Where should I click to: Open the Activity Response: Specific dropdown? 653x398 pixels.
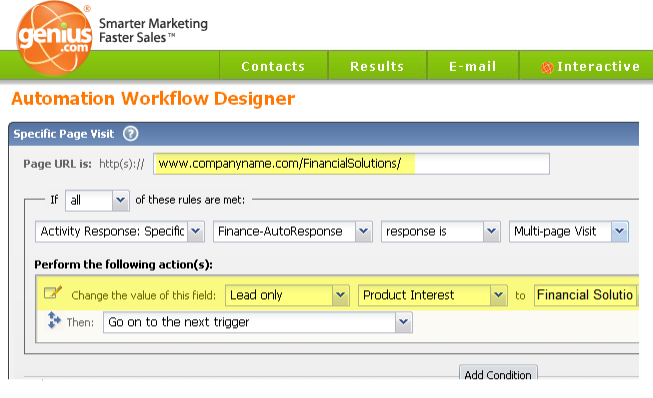pos(120,231)
